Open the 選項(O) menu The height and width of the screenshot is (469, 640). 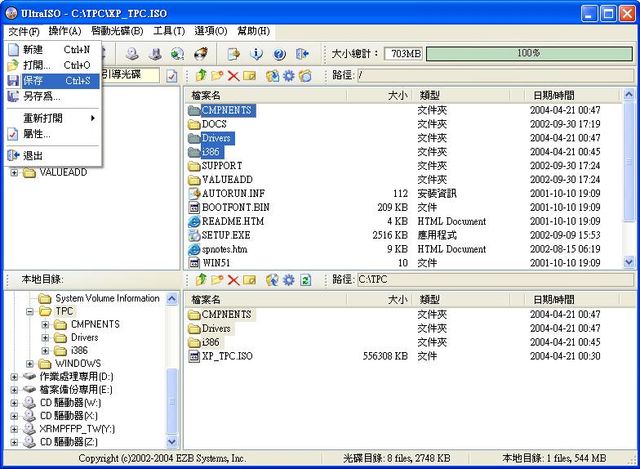click(x=211, y=31)
